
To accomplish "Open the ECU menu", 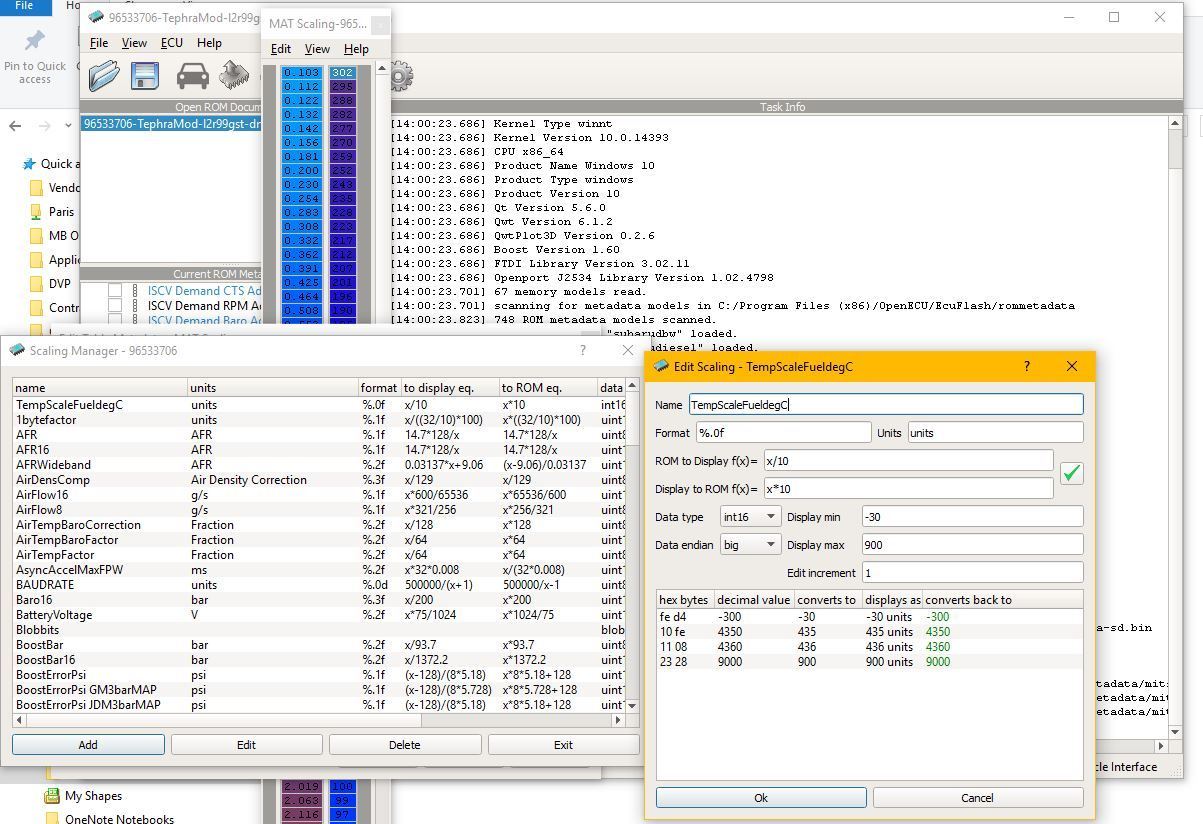I will pyautogui.click(x=172, y=43).
